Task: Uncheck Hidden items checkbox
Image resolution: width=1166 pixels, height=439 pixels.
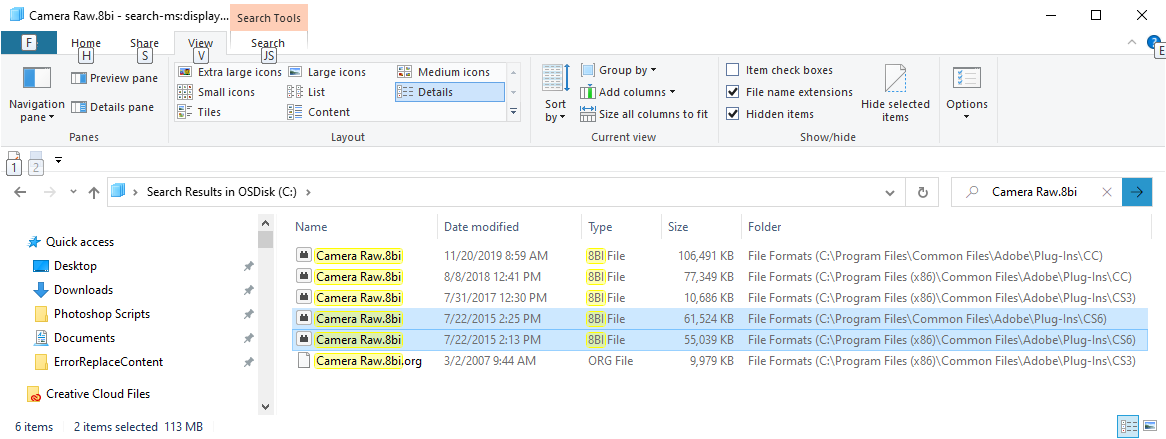Action: [733, 114]
